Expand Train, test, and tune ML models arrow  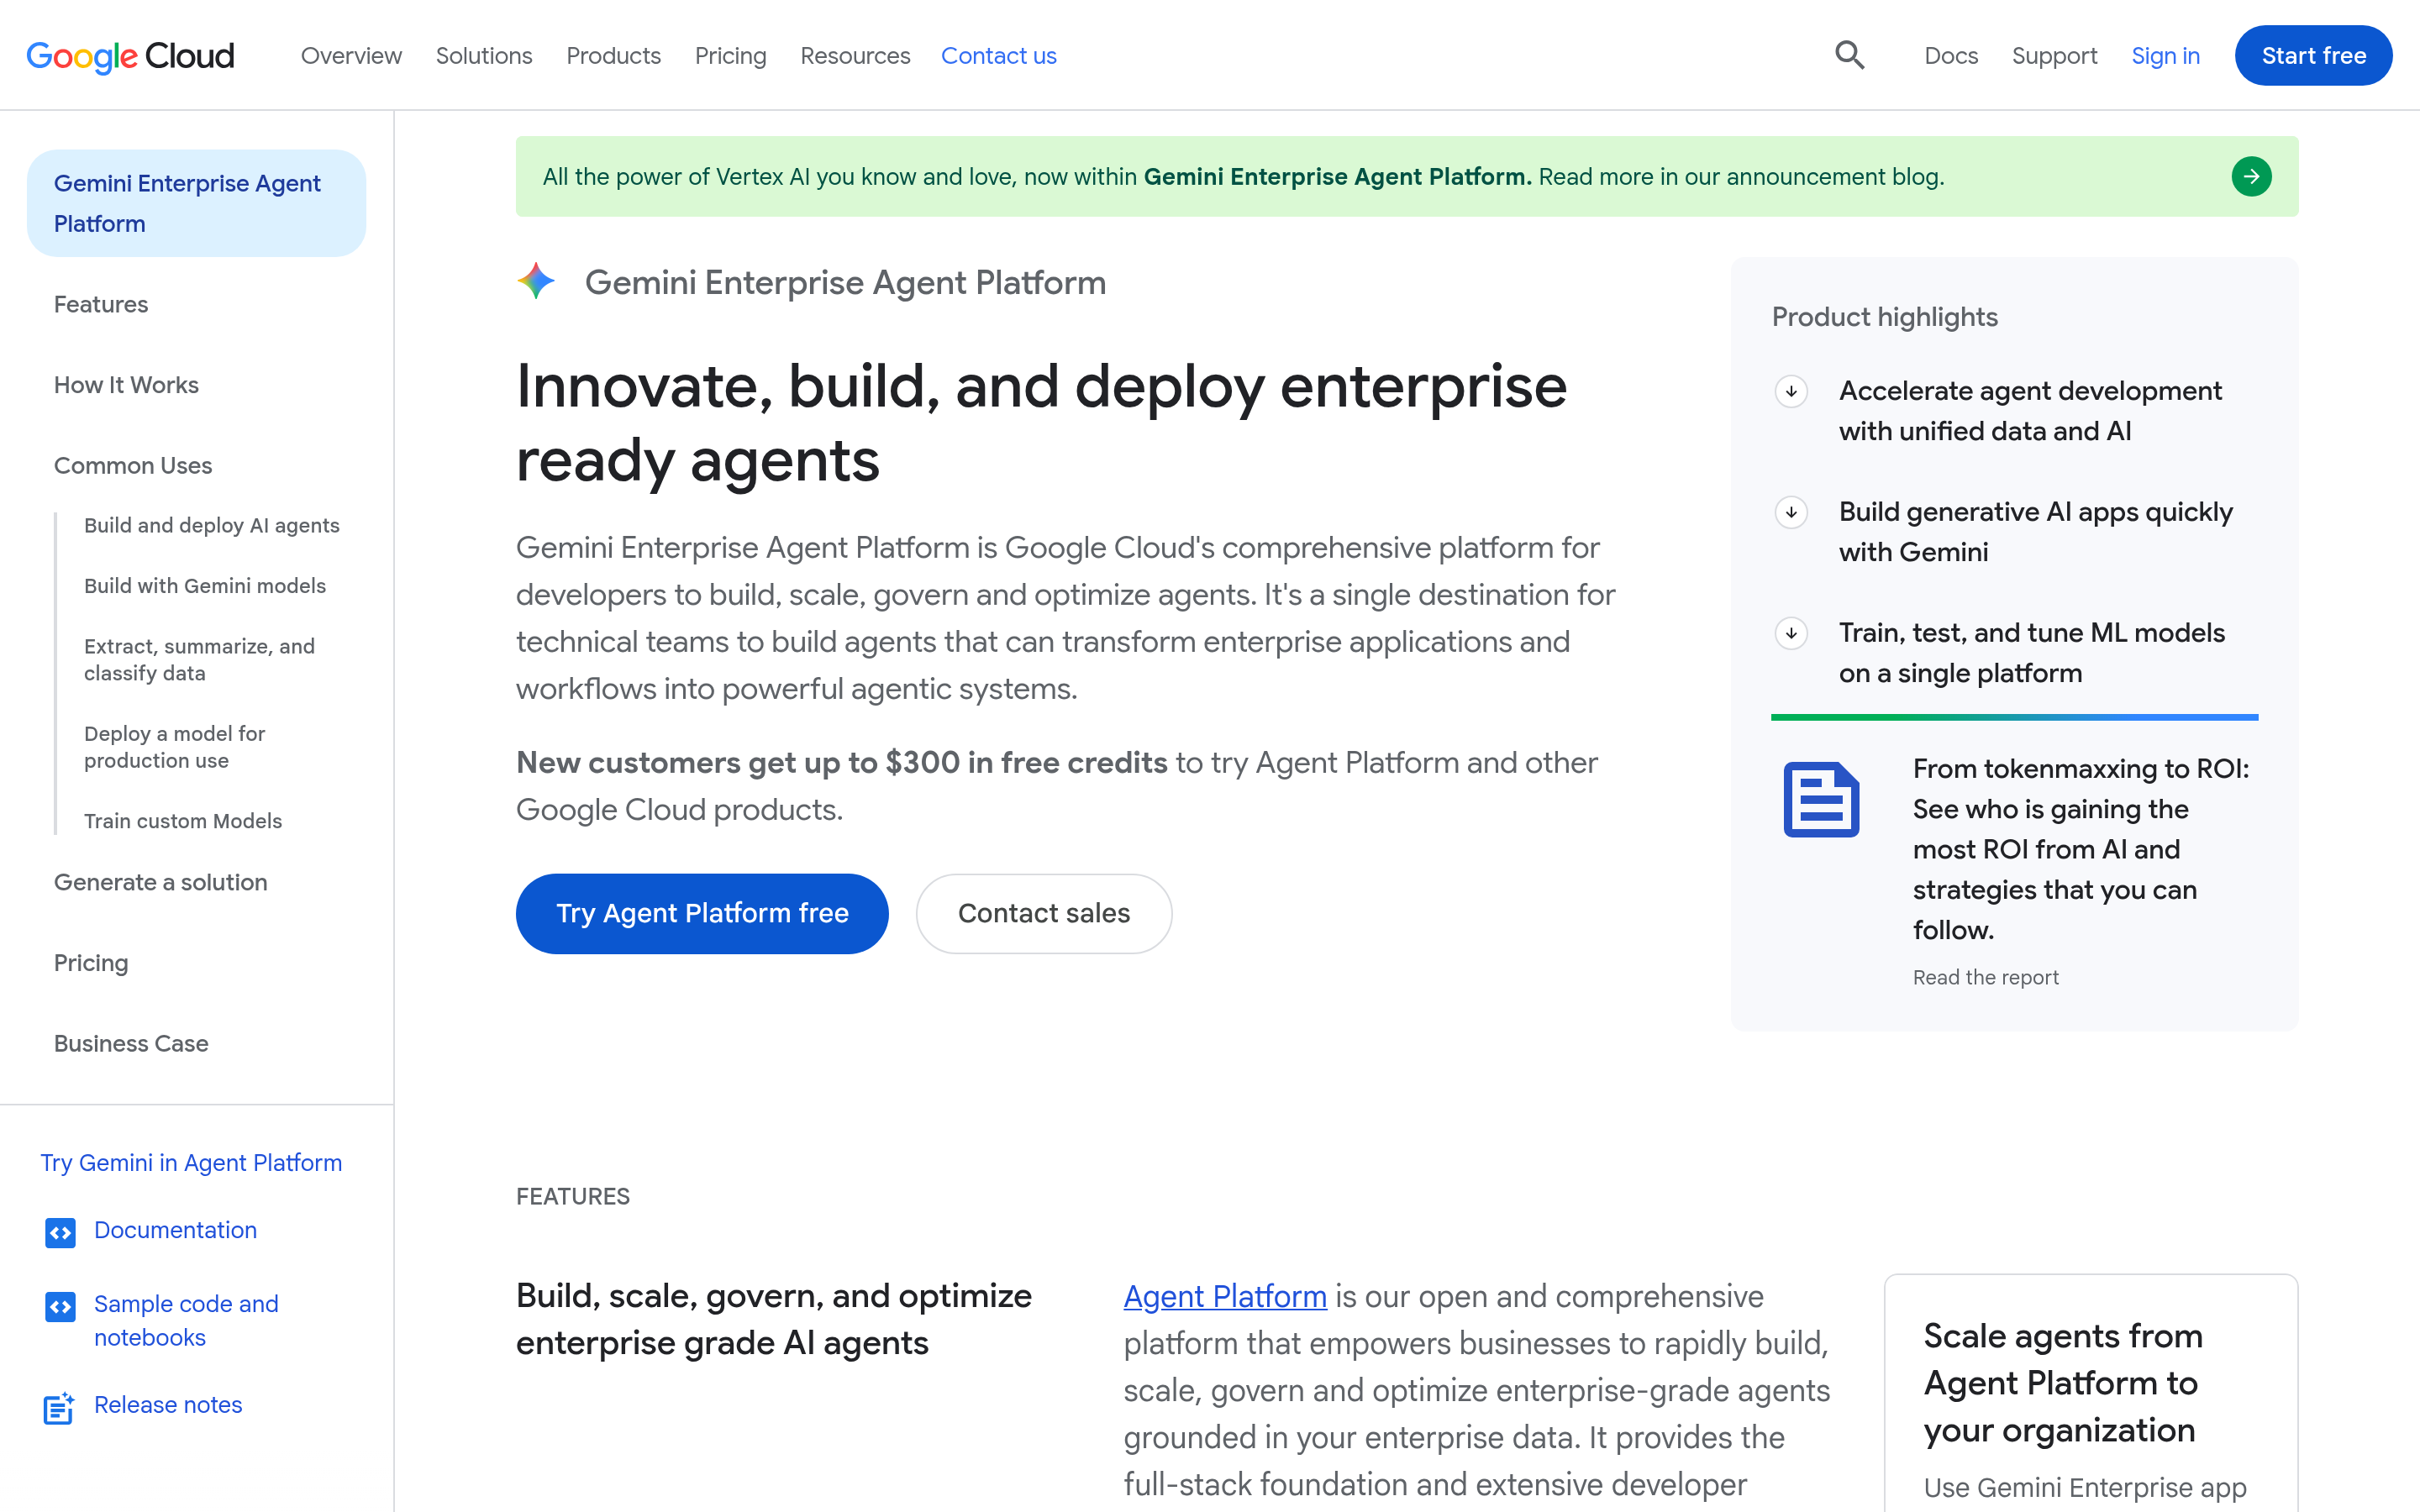(1791, 633)
